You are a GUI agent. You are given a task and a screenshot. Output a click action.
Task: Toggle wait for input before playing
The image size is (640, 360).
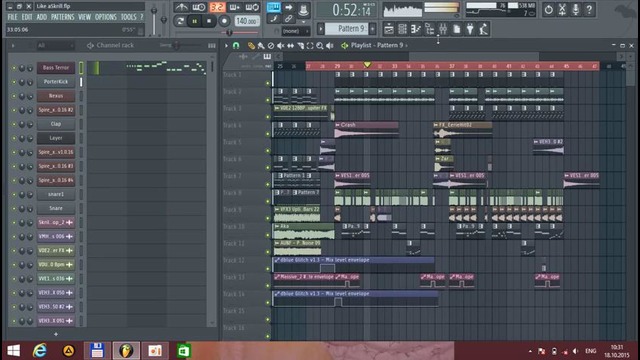click(199, 7)
